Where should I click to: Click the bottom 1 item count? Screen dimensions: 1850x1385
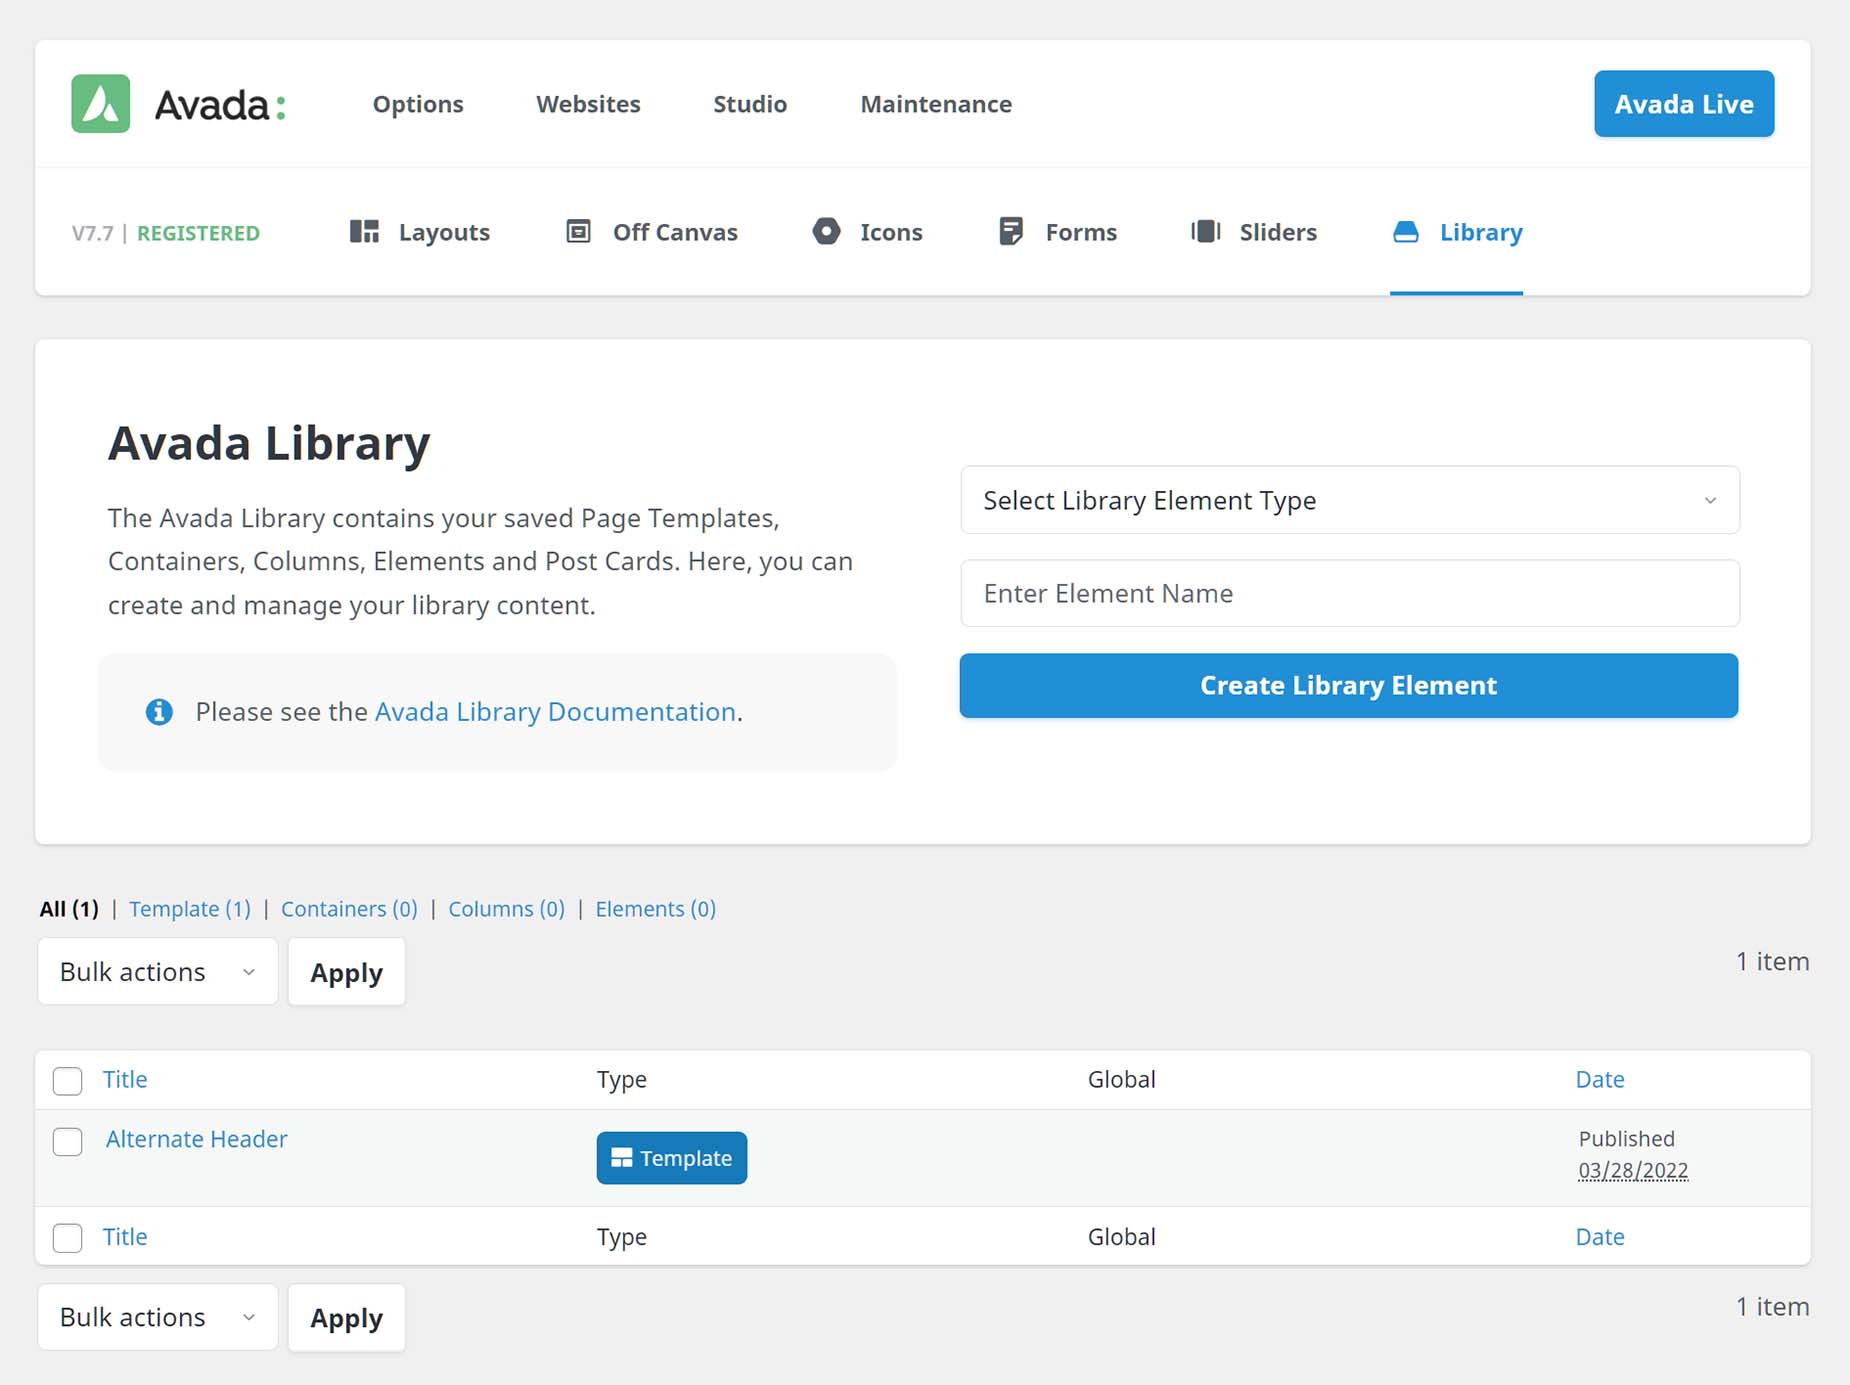(1772, 1306)
